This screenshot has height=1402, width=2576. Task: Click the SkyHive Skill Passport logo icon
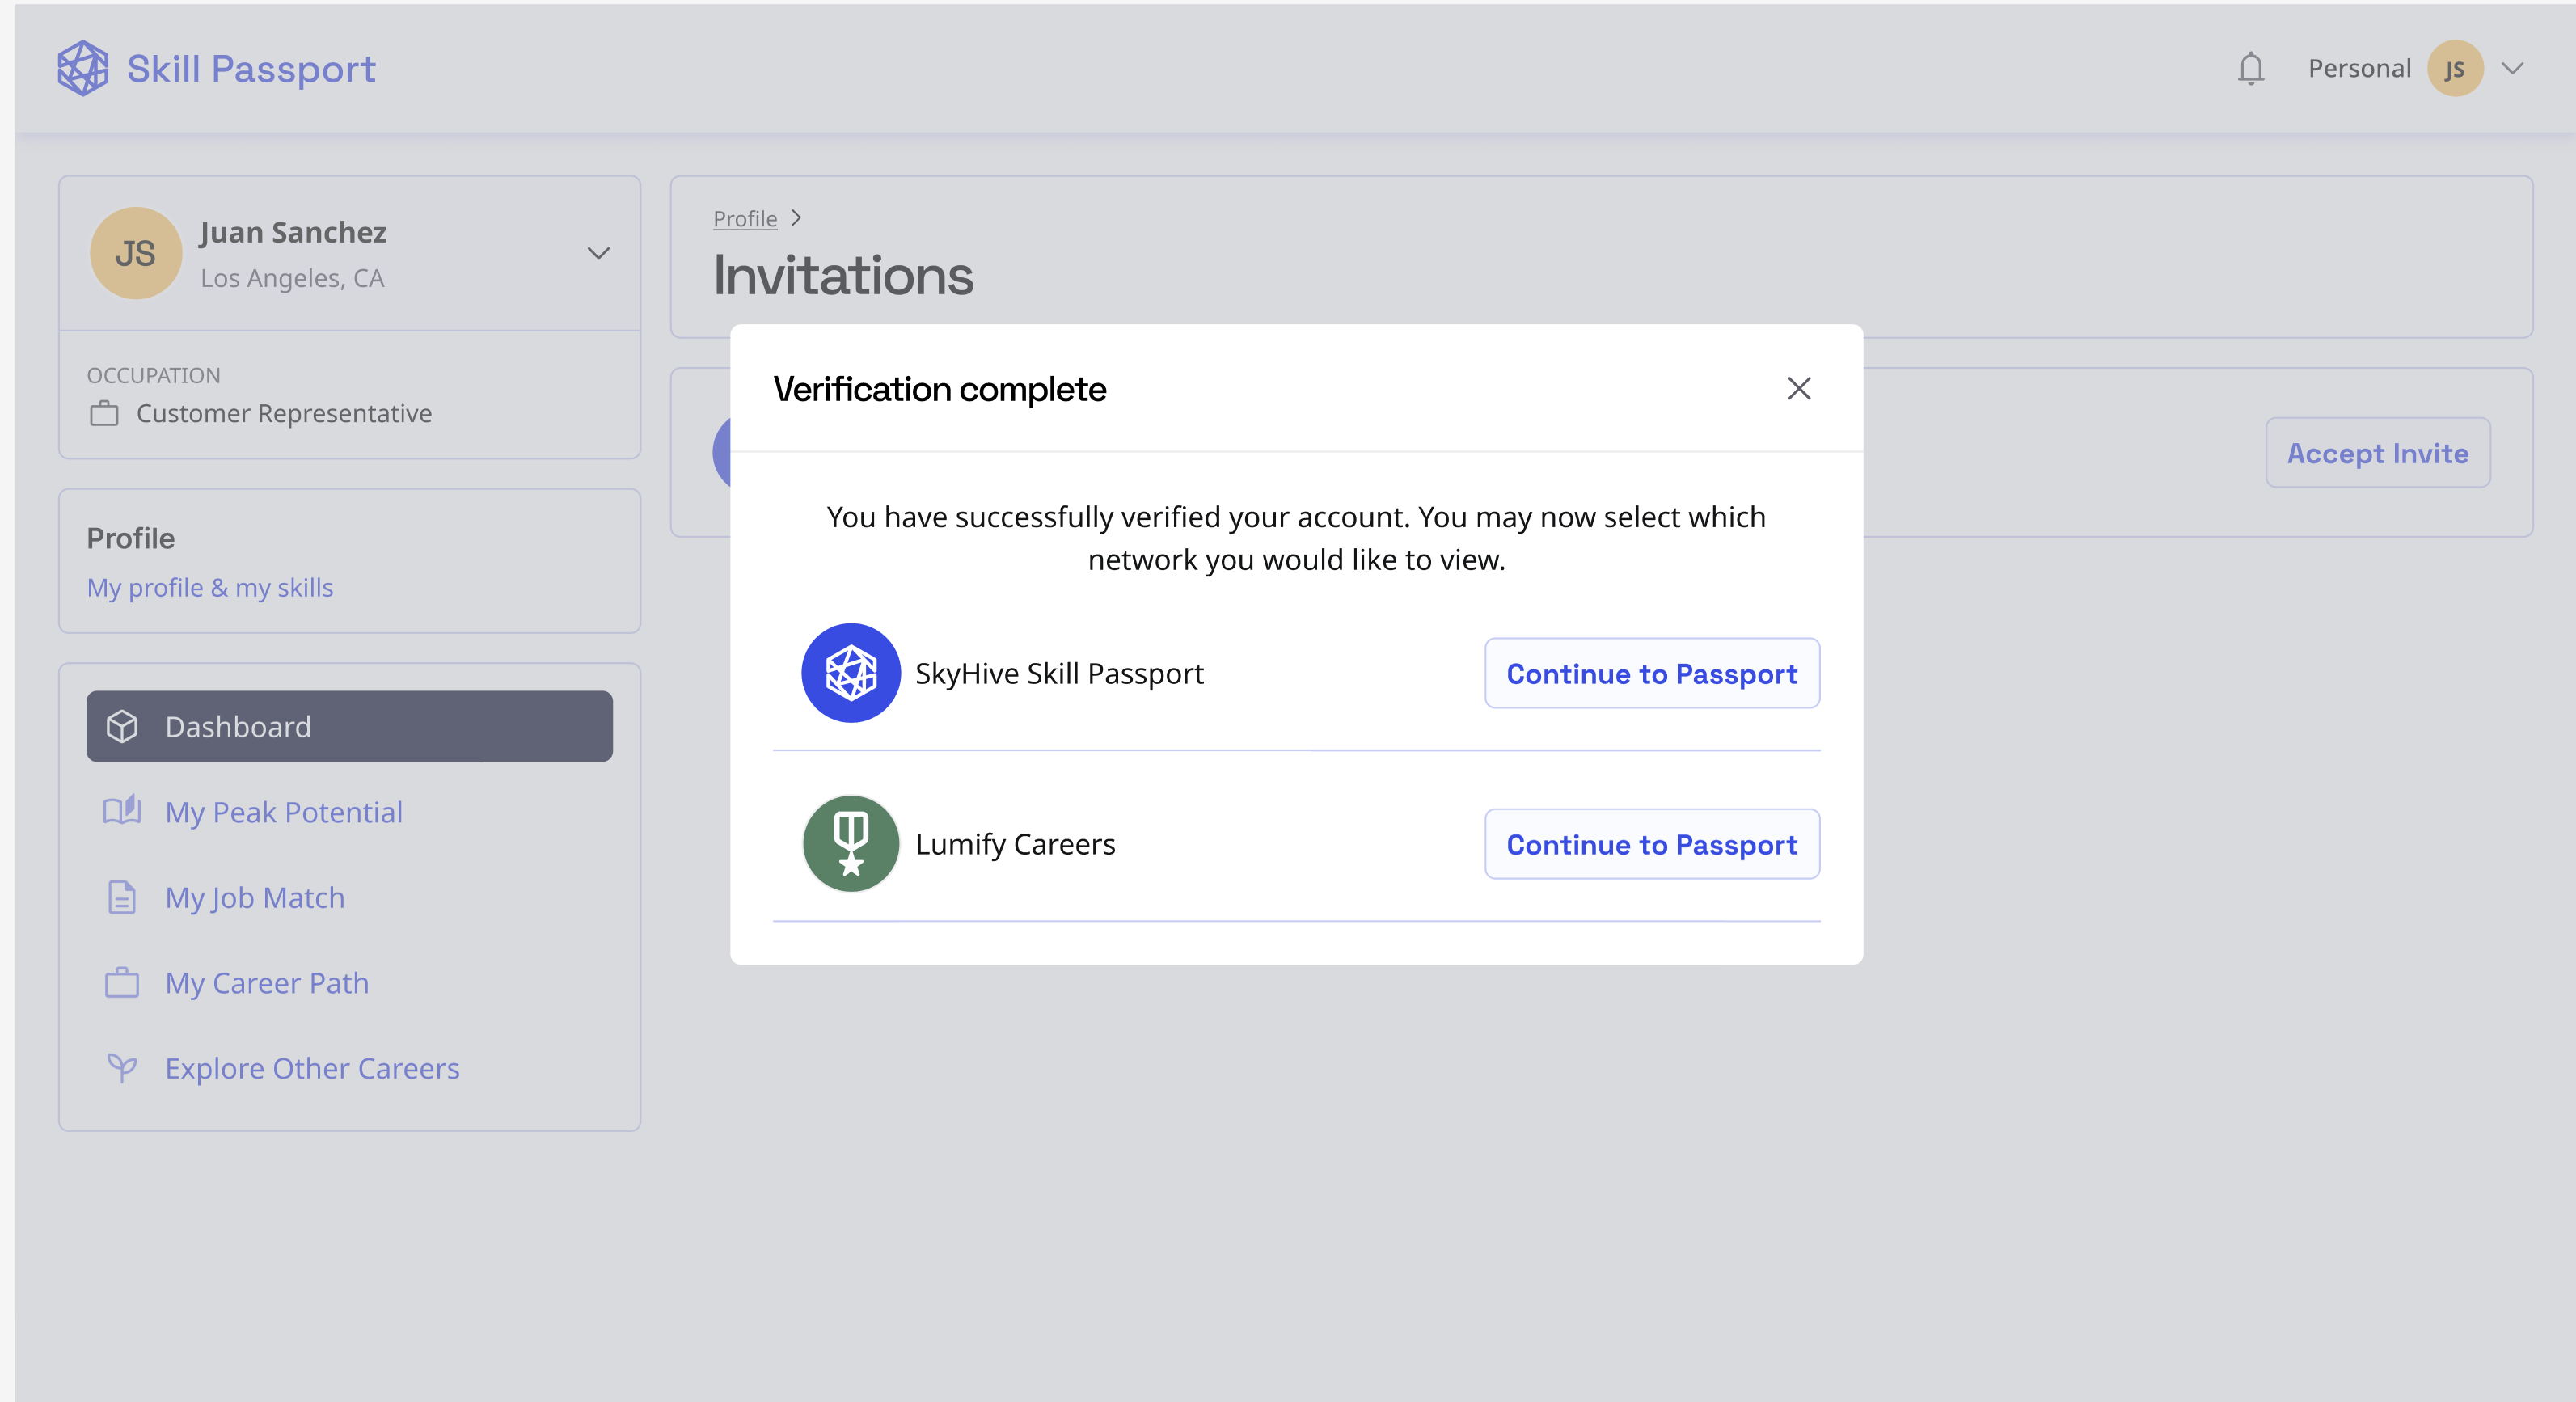[x=850, y=673]
